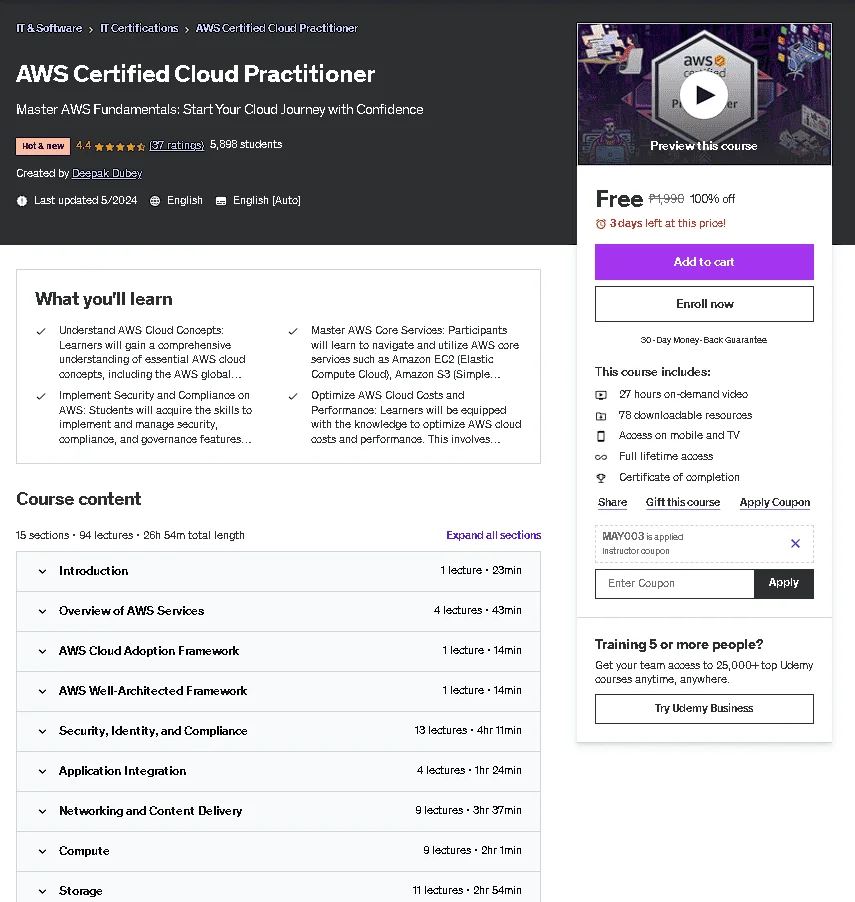The image size is (855, 902).
Task: Click breadcrumb arrow after IT & Software
Action: click(x=91, y=29)
